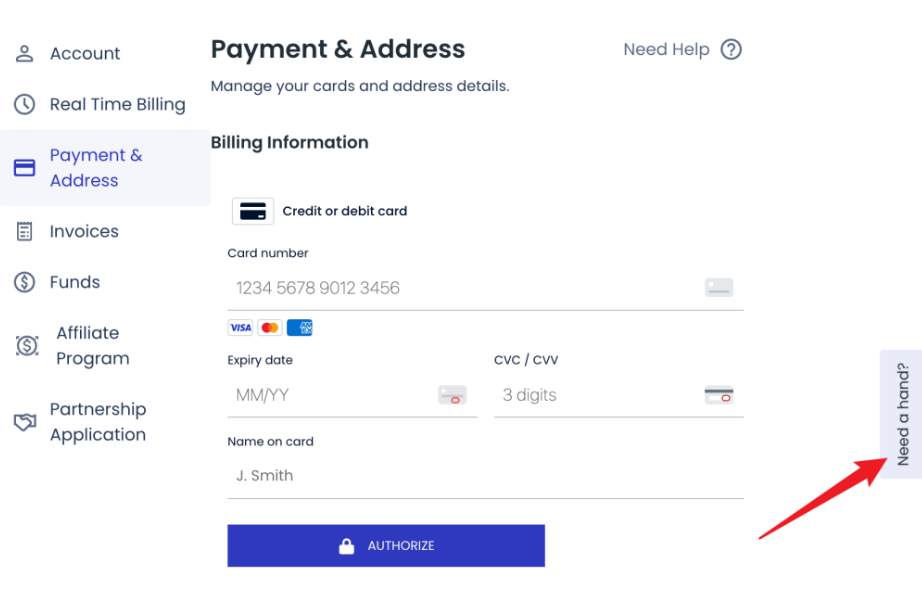Select the Name on card field

(x=485, y=476)
